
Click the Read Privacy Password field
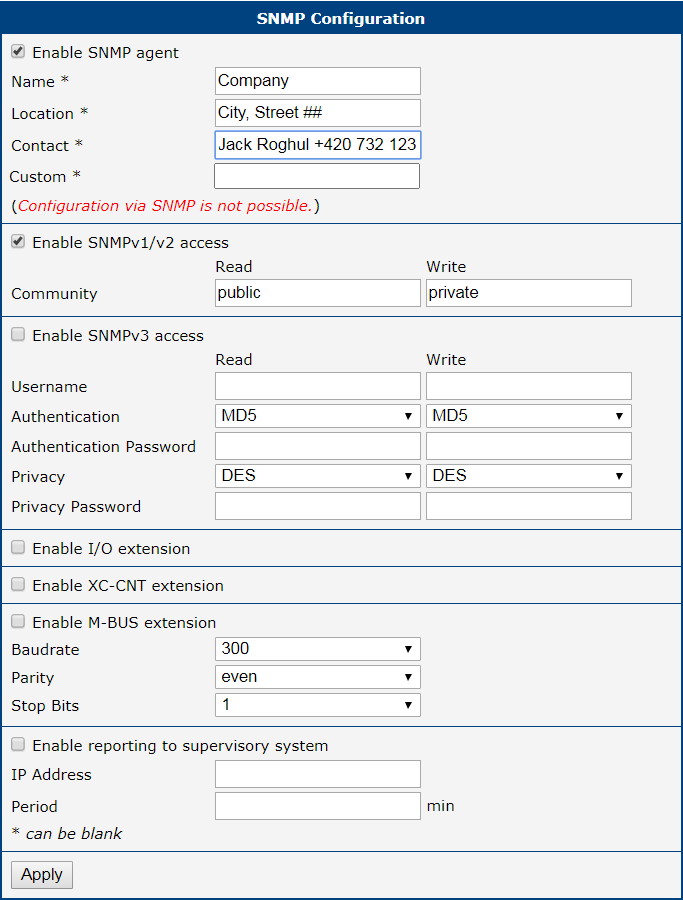[x=318, y=506]
